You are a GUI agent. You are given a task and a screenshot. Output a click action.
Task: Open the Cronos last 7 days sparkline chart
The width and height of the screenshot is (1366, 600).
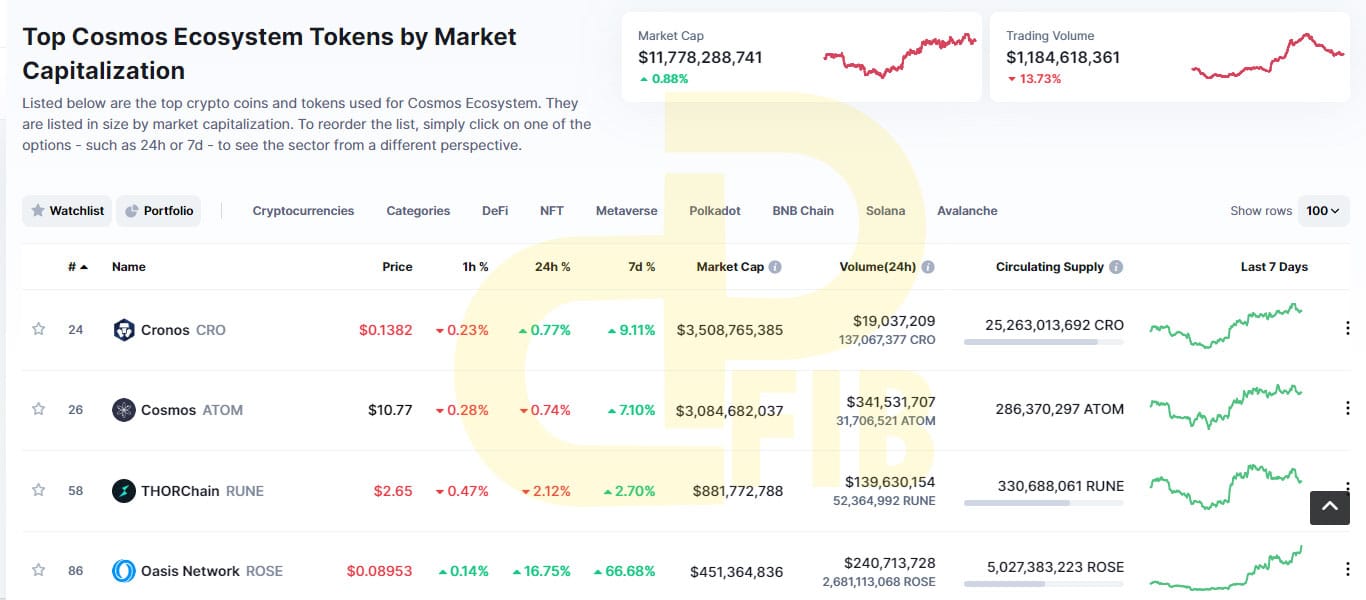point(1227,326)
